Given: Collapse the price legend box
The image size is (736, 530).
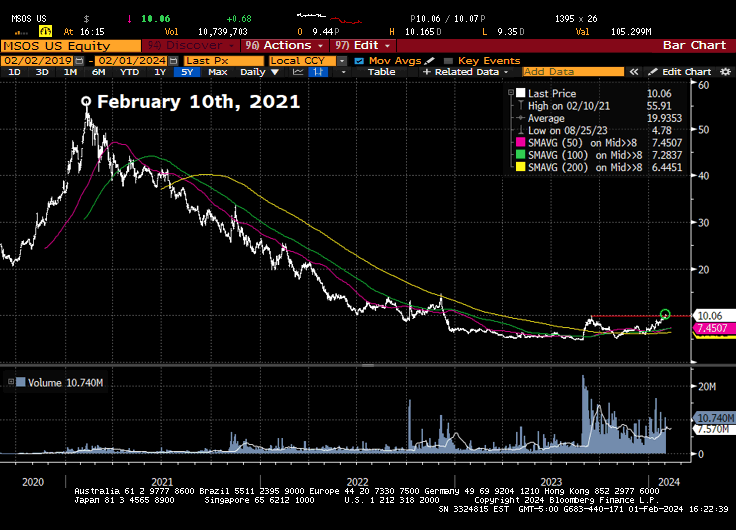Looking at the screenshot, I should [511, 93].
